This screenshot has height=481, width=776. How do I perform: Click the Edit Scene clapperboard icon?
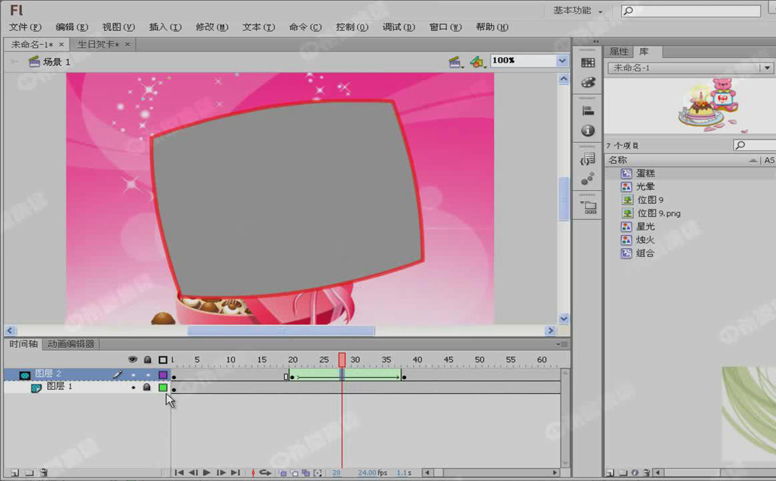click(455, 61)
